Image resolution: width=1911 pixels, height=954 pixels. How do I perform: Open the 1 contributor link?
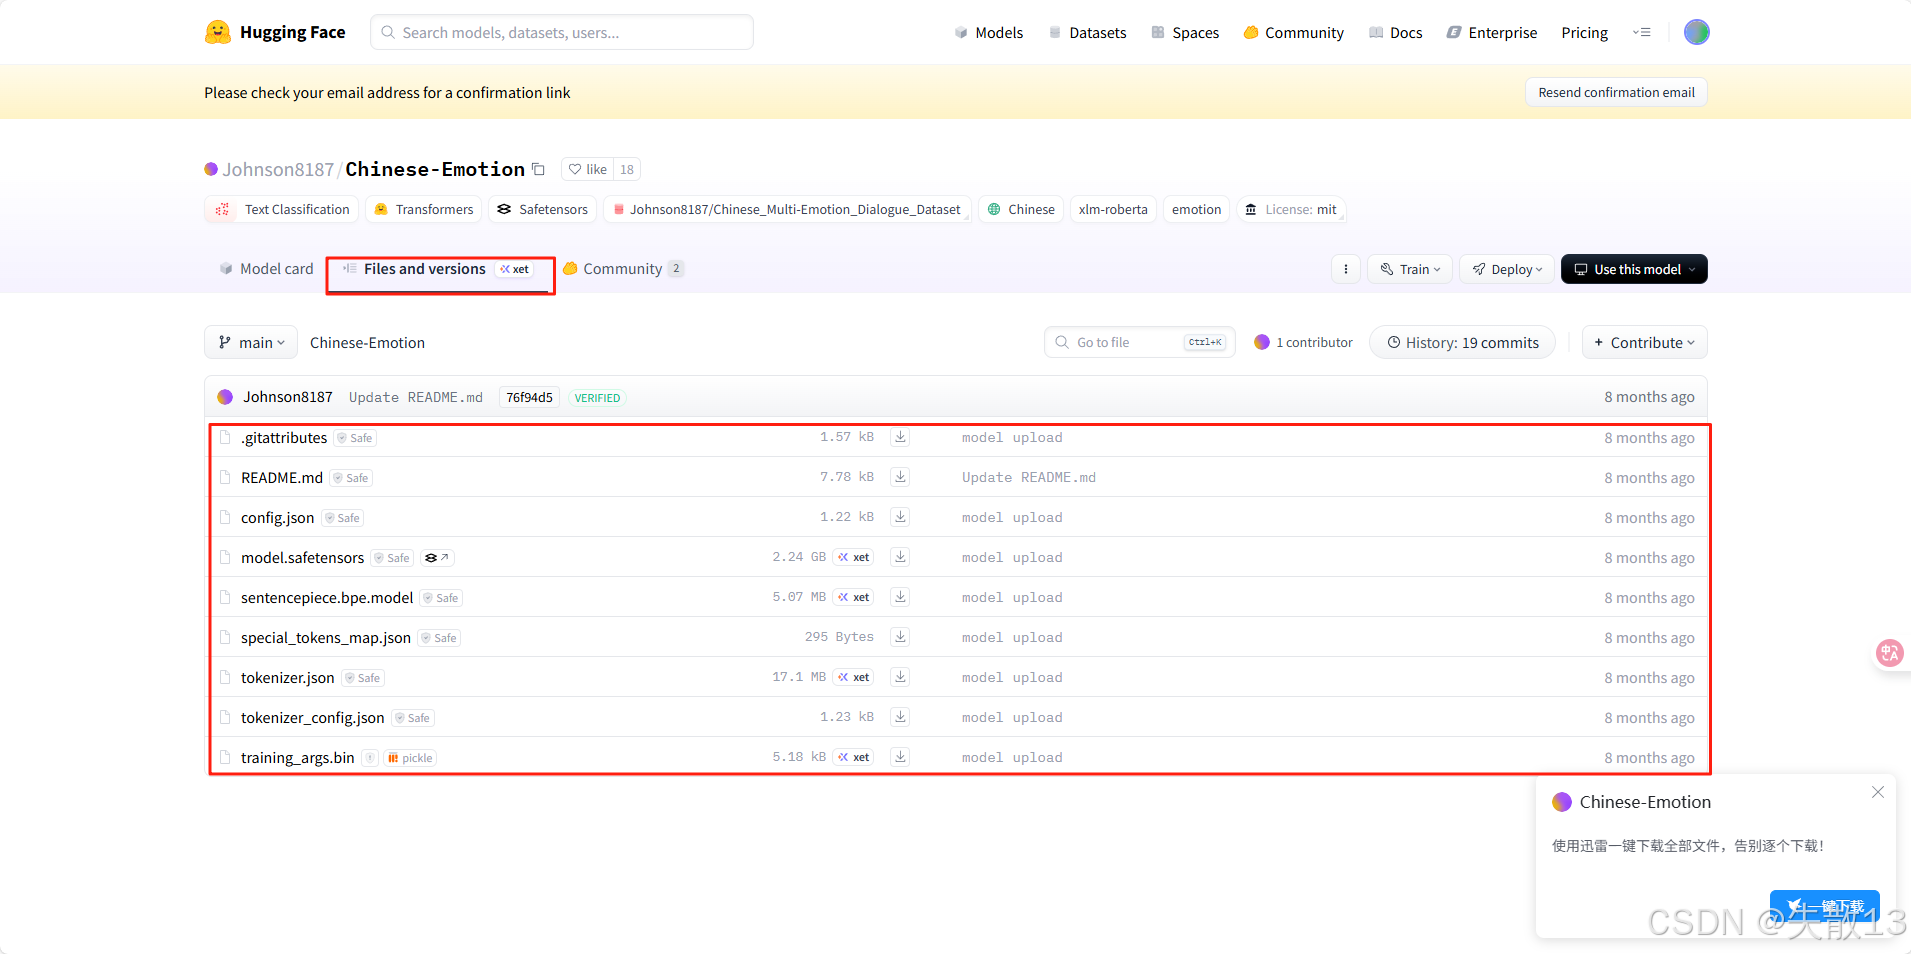(x=1303, y=342)
